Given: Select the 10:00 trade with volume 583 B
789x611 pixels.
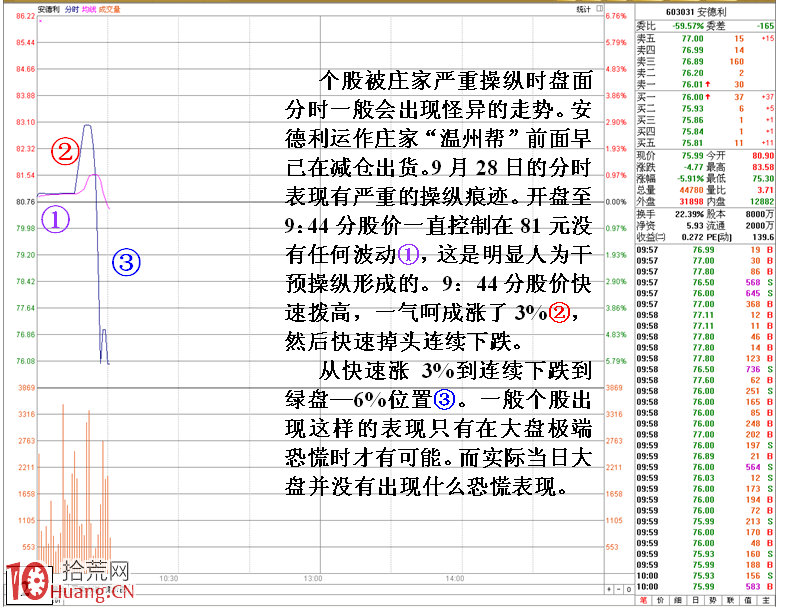Looking at the screenshot, I should [x=705, y=587].
